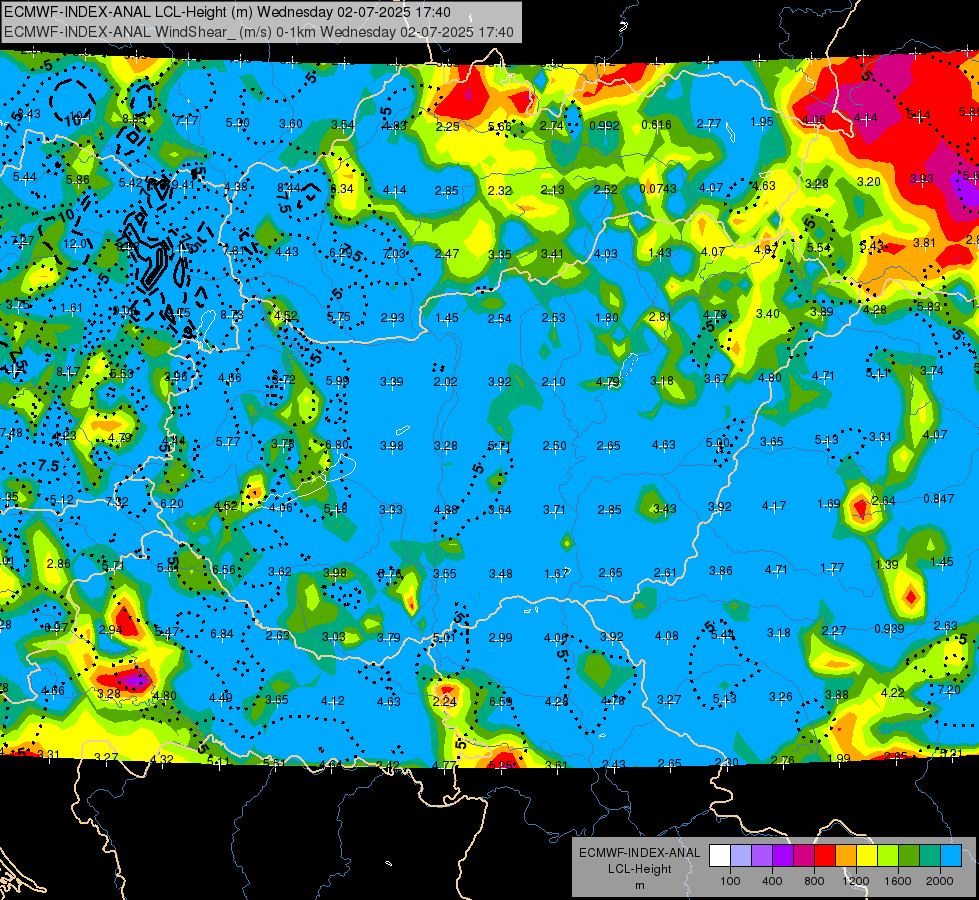Click the wind shear value 1.69
979x900 pixels.
[829, 503]
